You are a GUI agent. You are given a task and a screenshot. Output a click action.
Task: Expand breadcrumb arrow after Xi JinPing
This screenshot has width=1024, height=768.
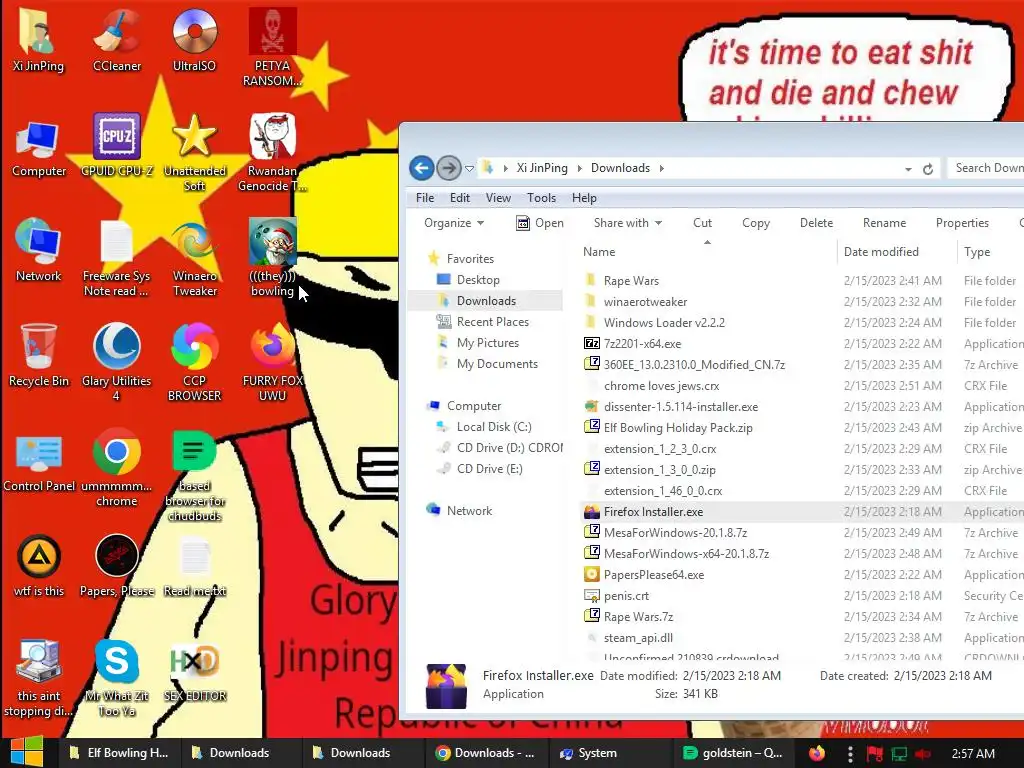579,168
